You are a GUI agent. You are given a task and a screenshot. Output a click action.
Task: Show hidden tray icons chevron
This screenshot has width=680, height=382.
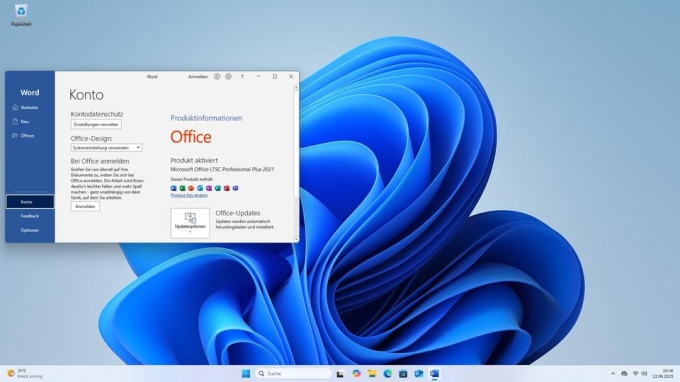click(613, 373)
